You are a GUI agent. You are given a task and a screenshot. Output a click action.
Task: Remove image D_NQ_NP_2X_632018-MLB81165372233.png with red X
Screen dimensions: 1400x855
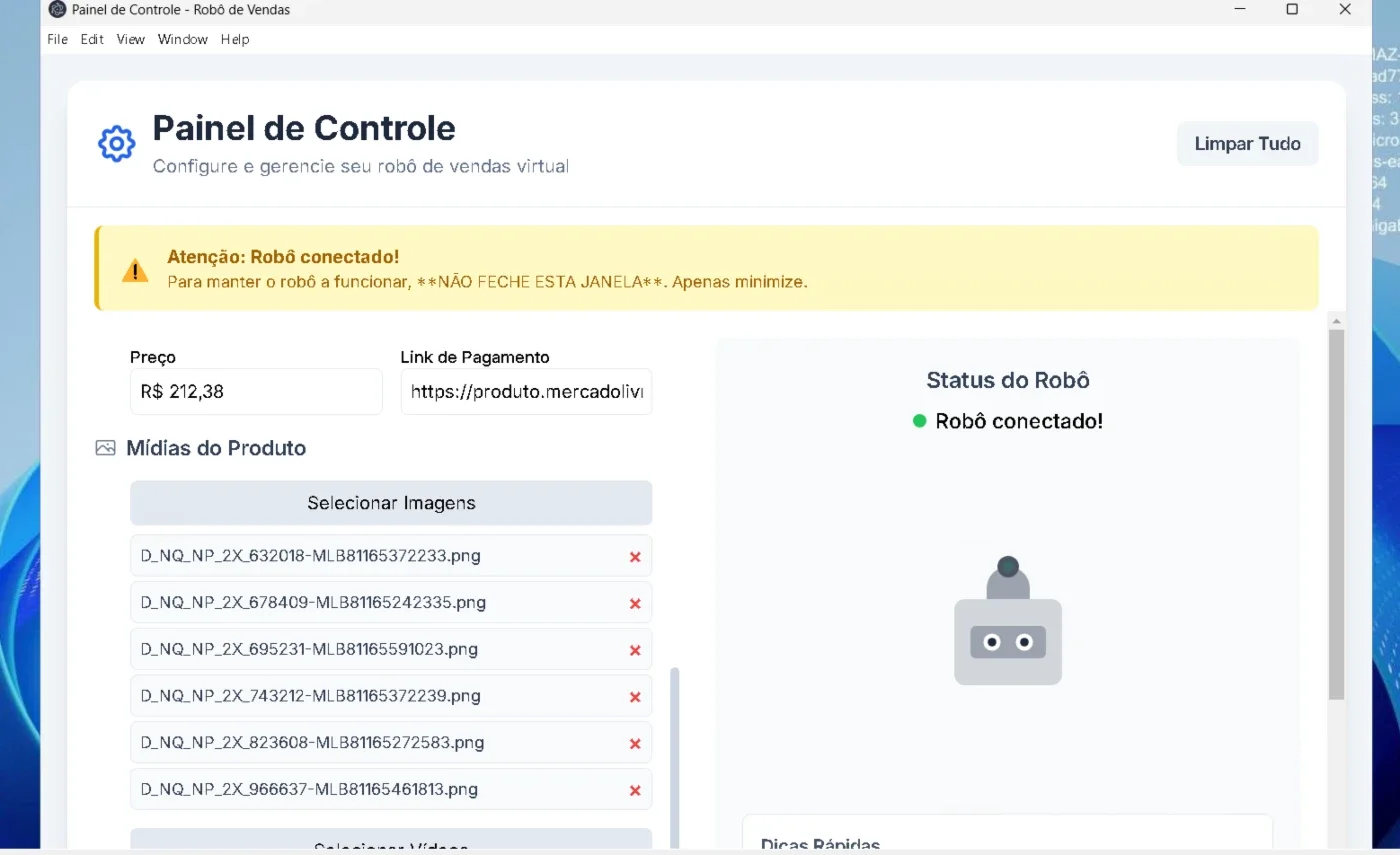635,557
